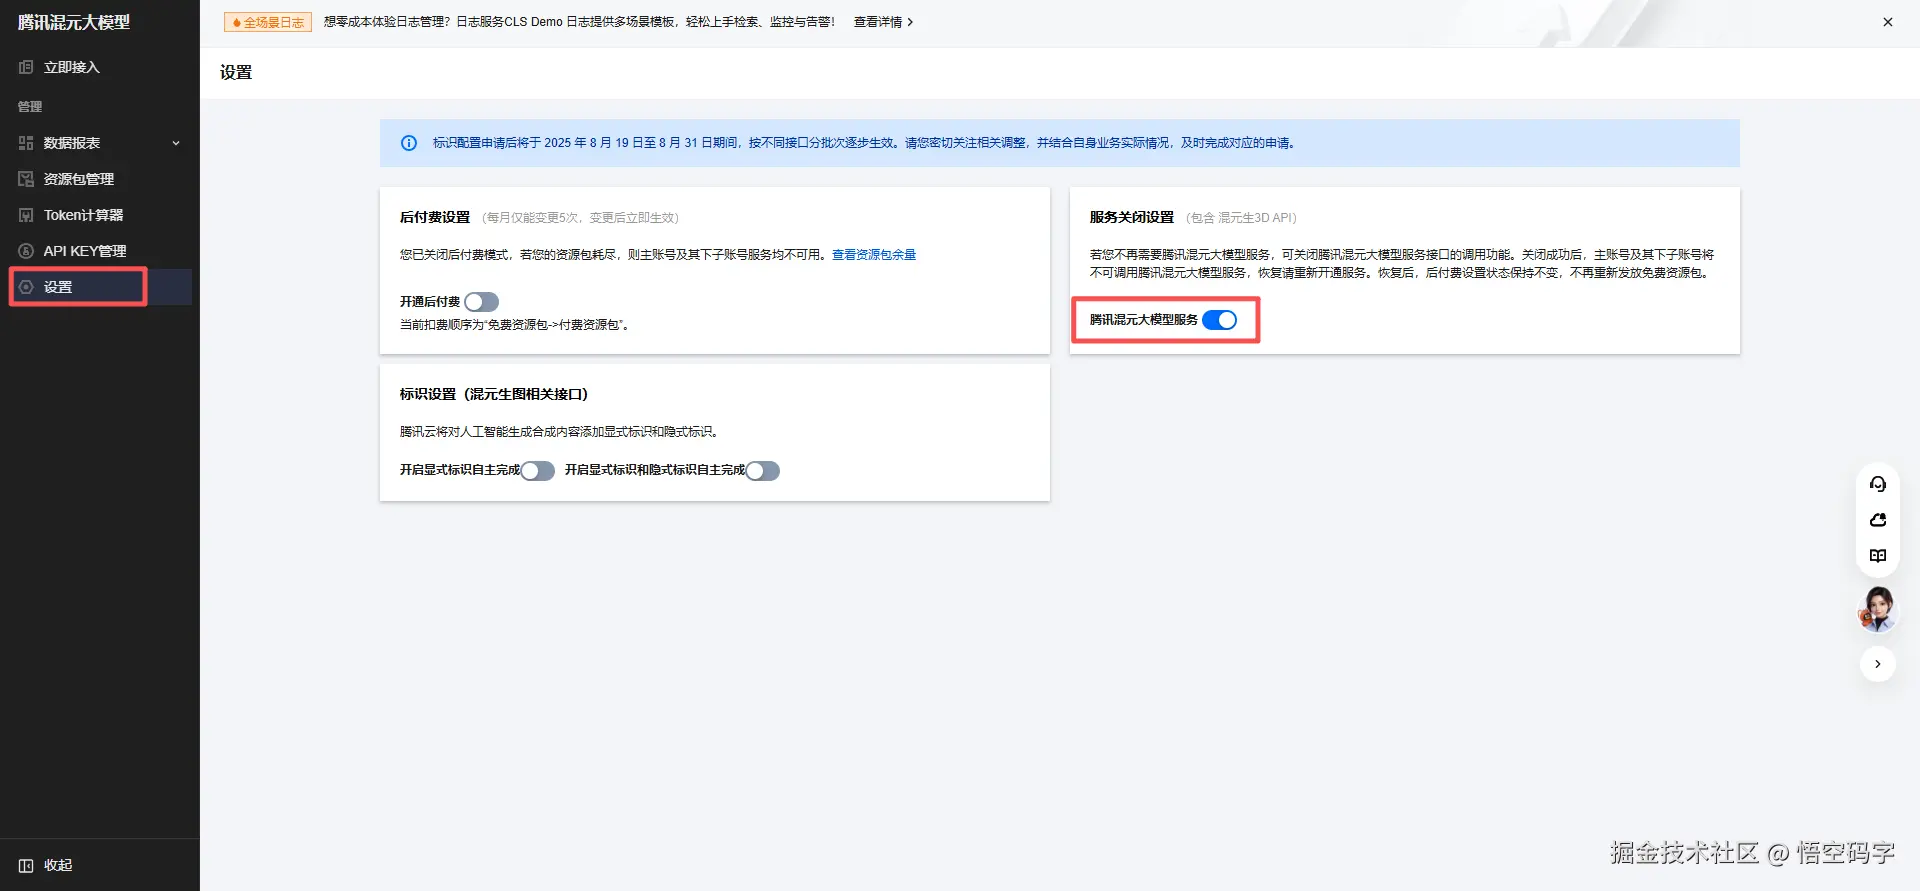1920x891 pixels.
Task: Click the note 每月仅能变更5次，变更后立即生效
Action: click(580, 218)
